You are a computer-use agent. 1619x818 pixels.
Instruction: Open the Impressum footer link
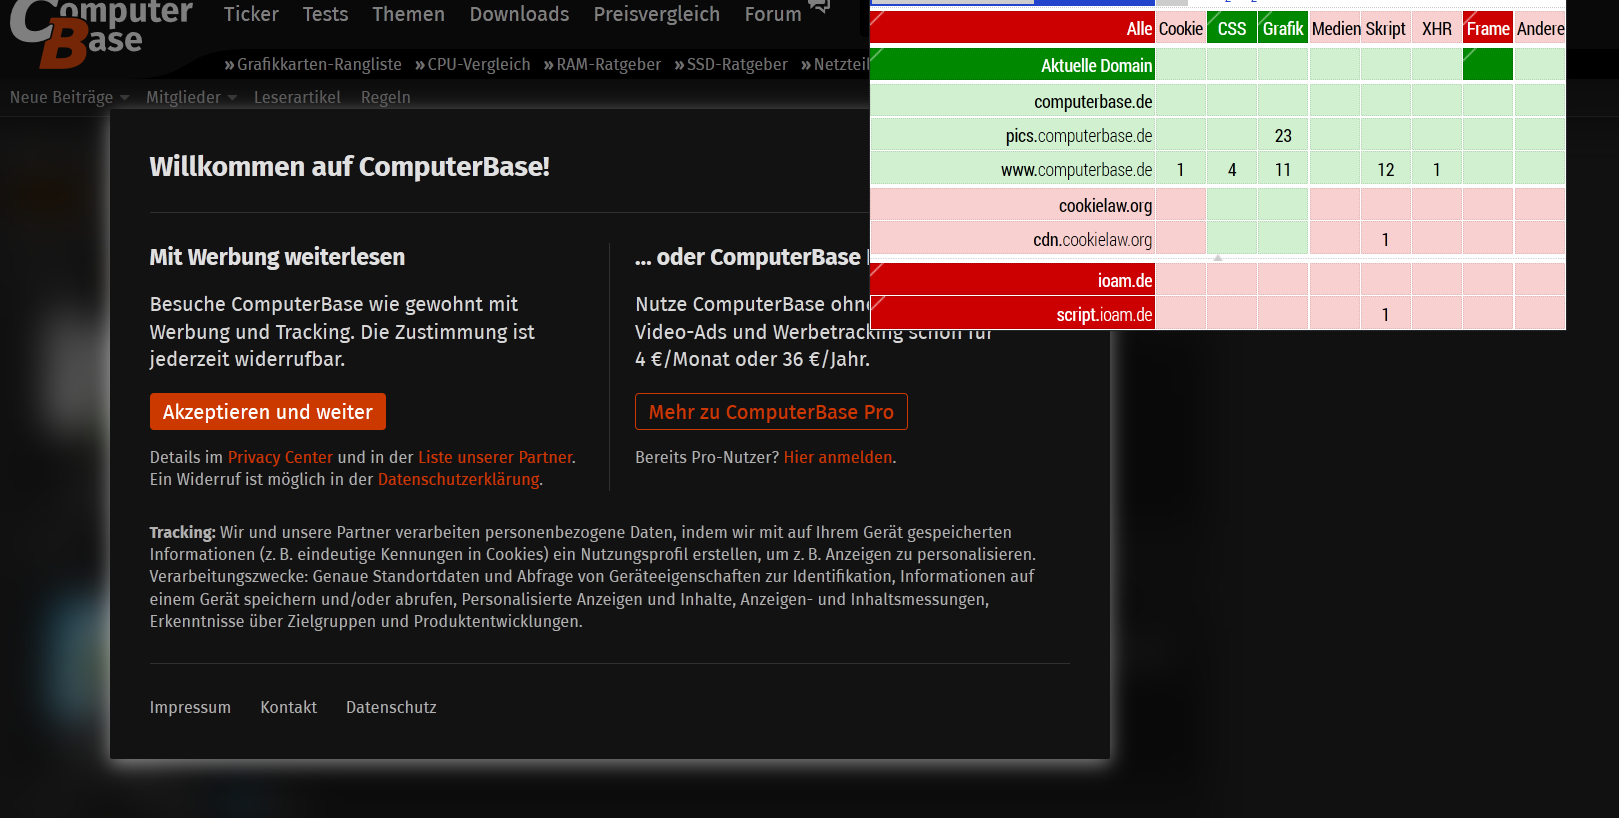point(190,707)
